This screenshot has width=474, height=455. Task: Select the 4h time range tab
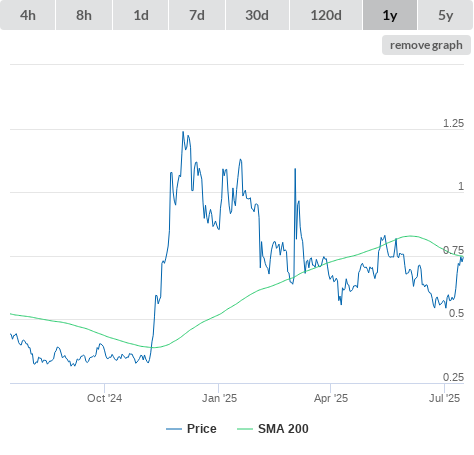(x=27, y=15)
